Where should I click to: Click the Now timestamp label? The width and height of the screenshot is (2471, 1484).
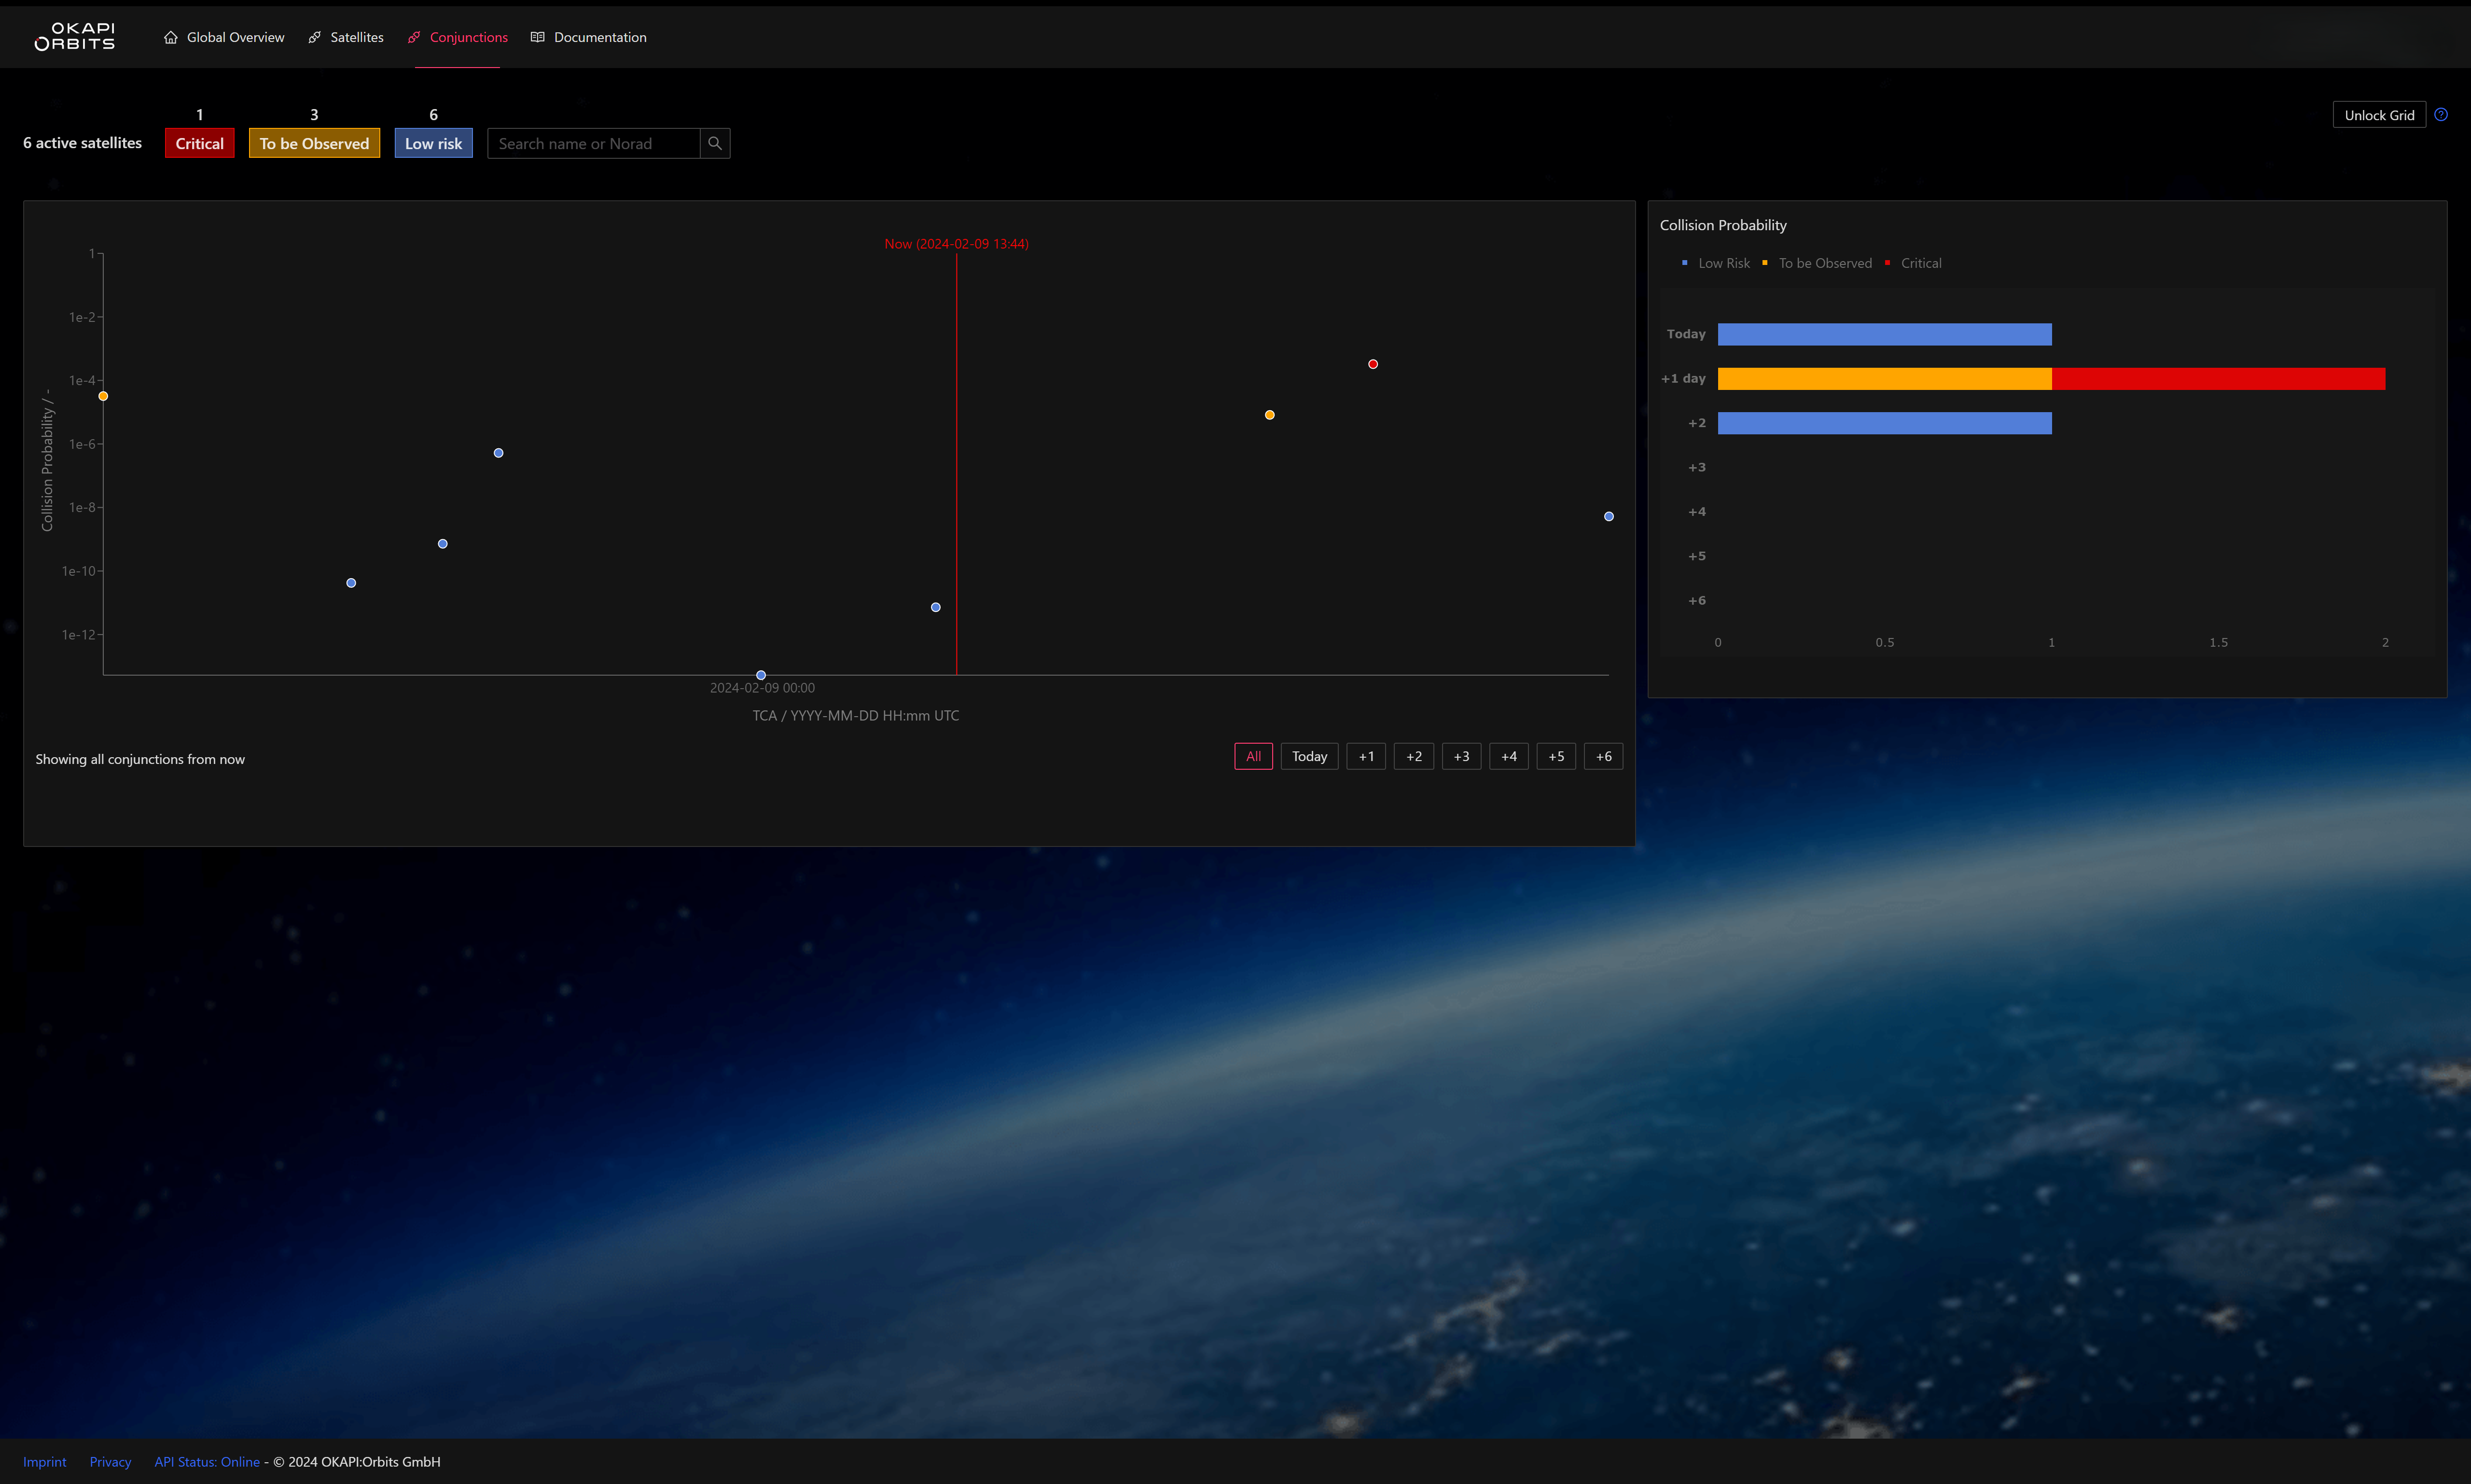(x=956, y=244)
